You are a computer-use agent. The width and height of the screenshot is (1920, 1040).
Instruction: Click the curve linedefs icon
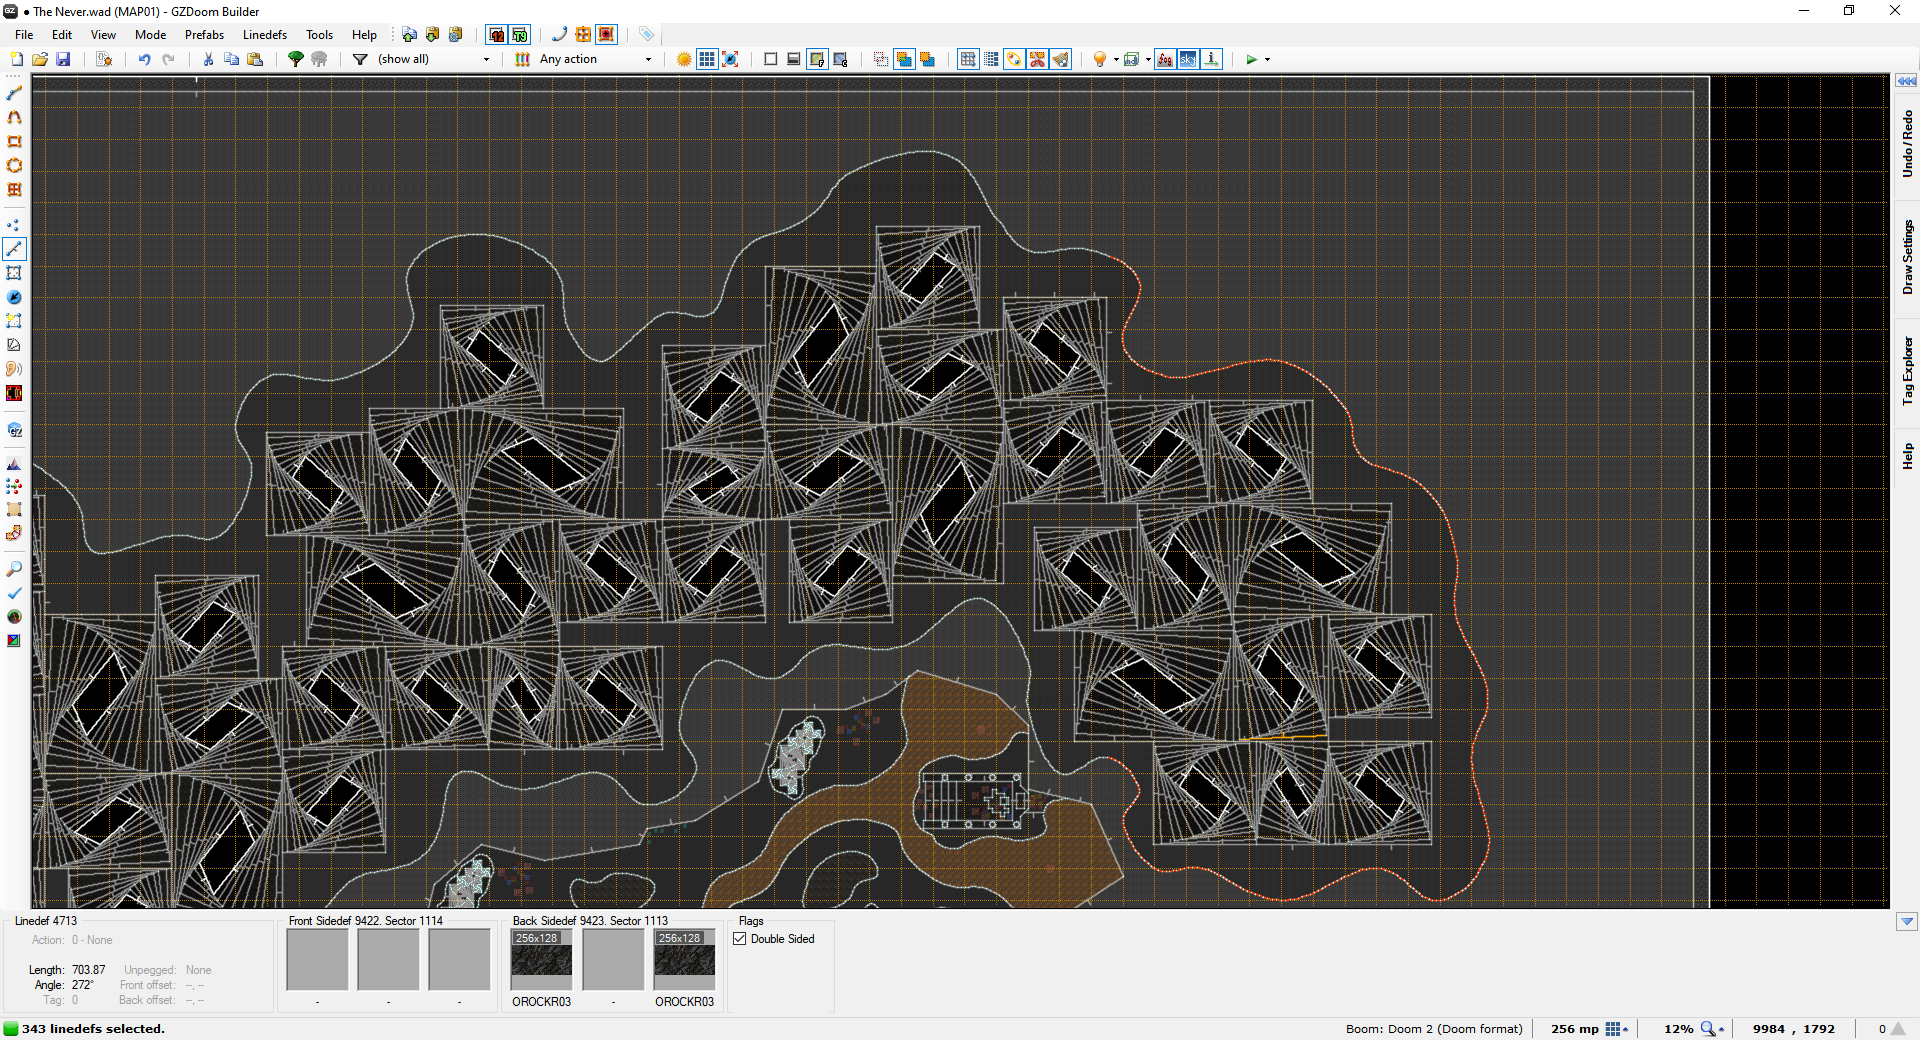coord(559,34)
